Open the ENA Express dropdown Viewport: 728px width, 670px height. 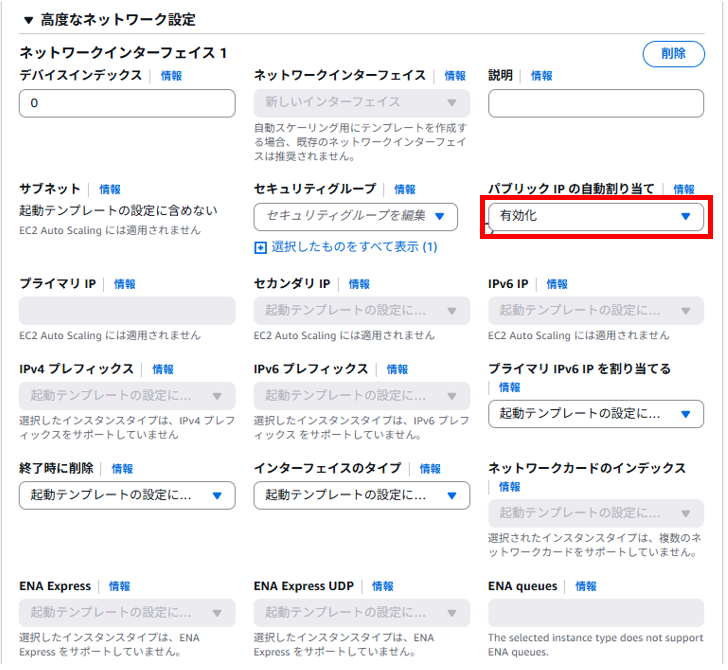click(x=127, y=613)
